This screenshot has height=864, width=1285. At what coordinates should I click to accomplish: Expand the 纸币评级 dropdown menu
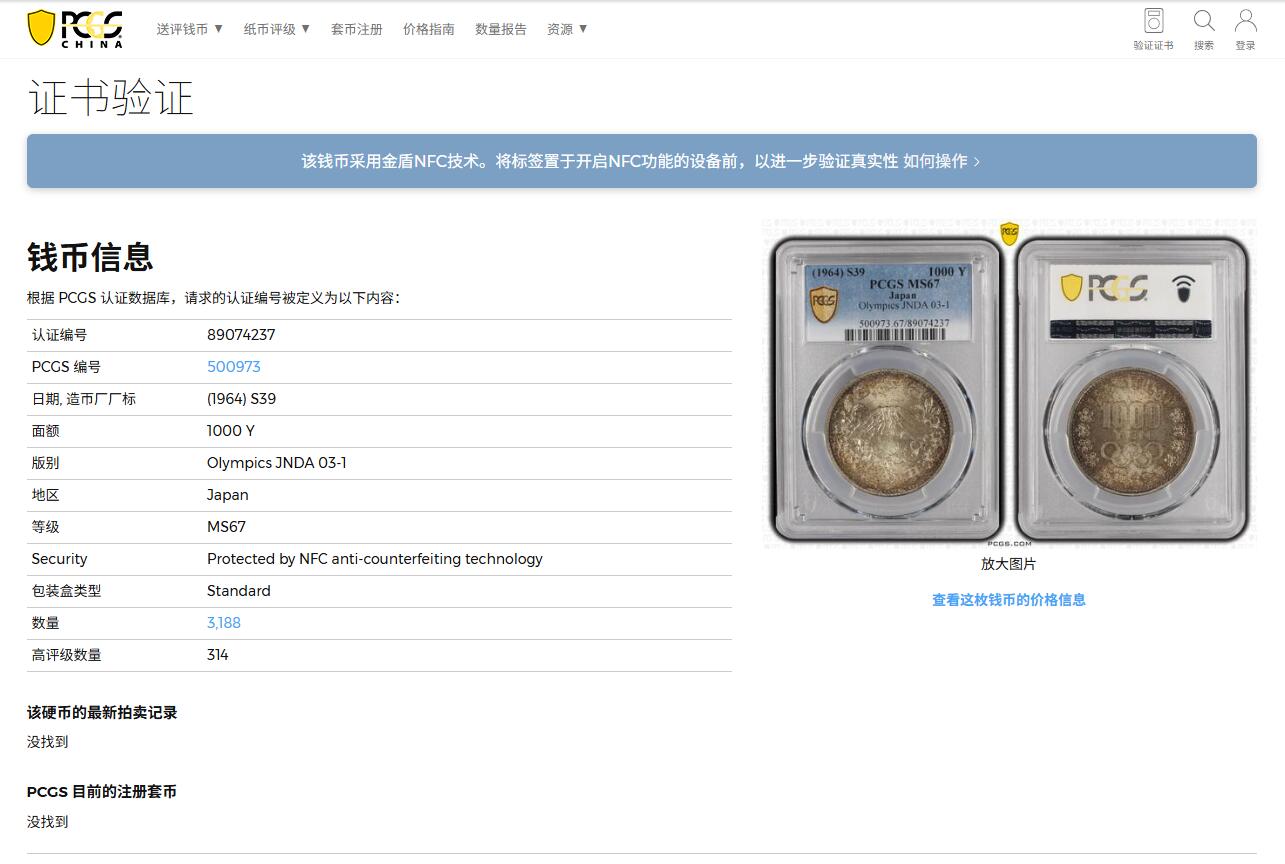point(277,29)
